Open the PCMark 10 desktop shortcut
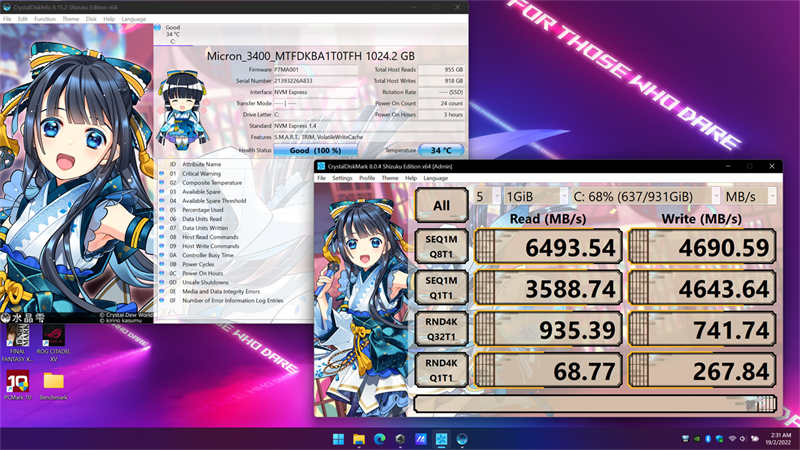This screenshot has height=450, width=800. tap(17, 385)
